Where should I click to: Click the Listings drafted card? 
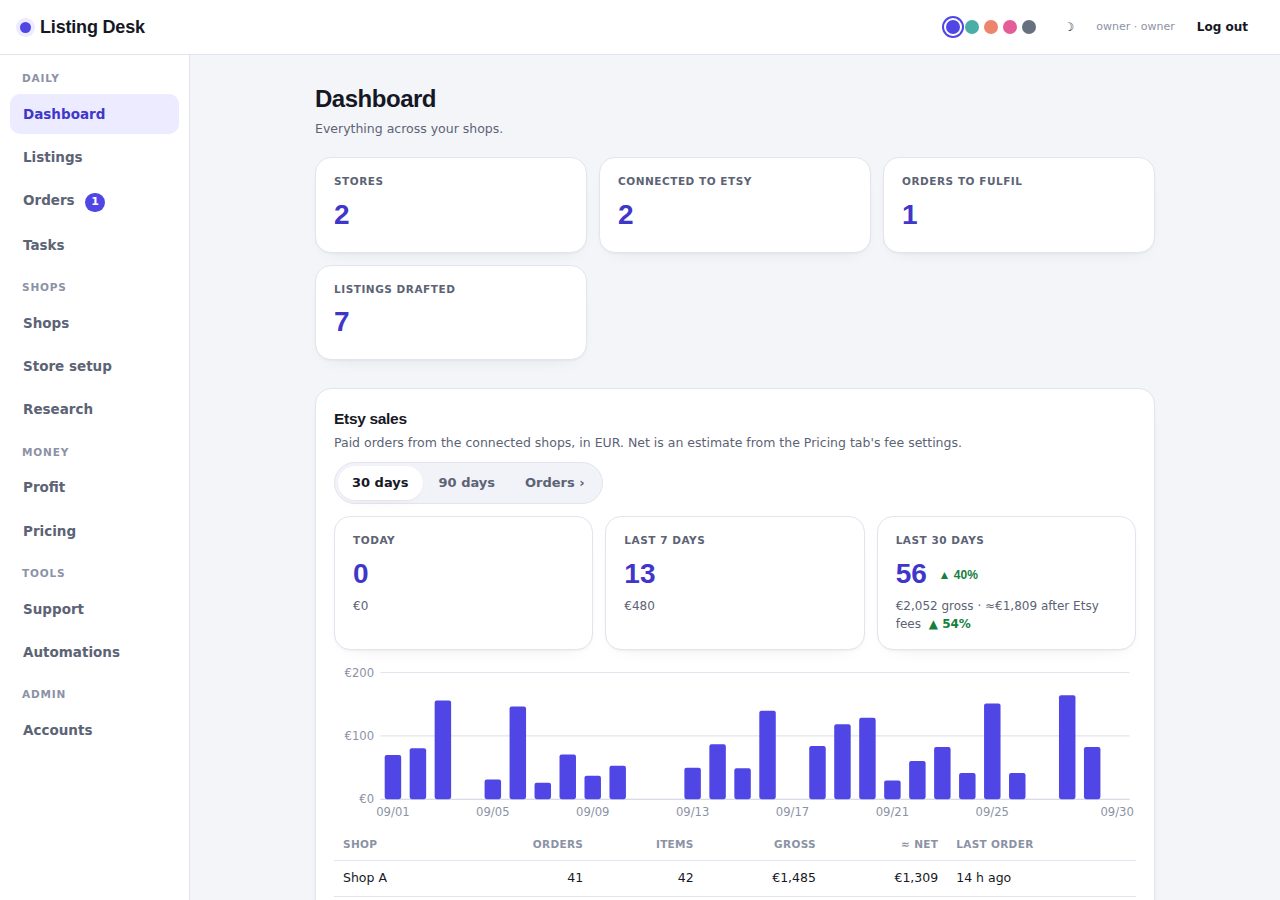click(451, 312)
